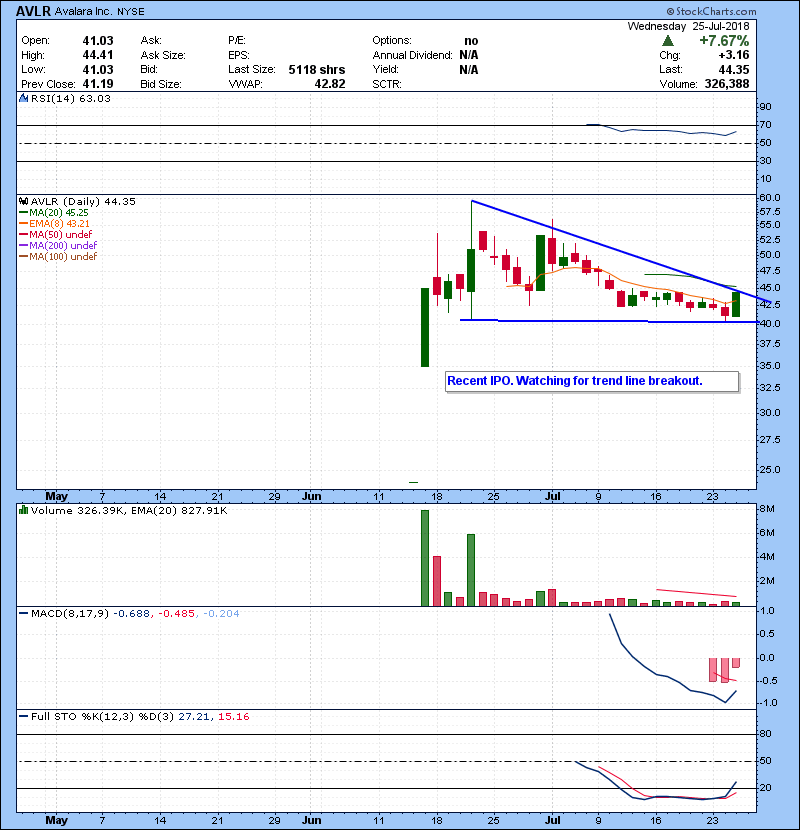Click the green up-arrow change indicator
800x830 pixels.
tap(668, 41)
